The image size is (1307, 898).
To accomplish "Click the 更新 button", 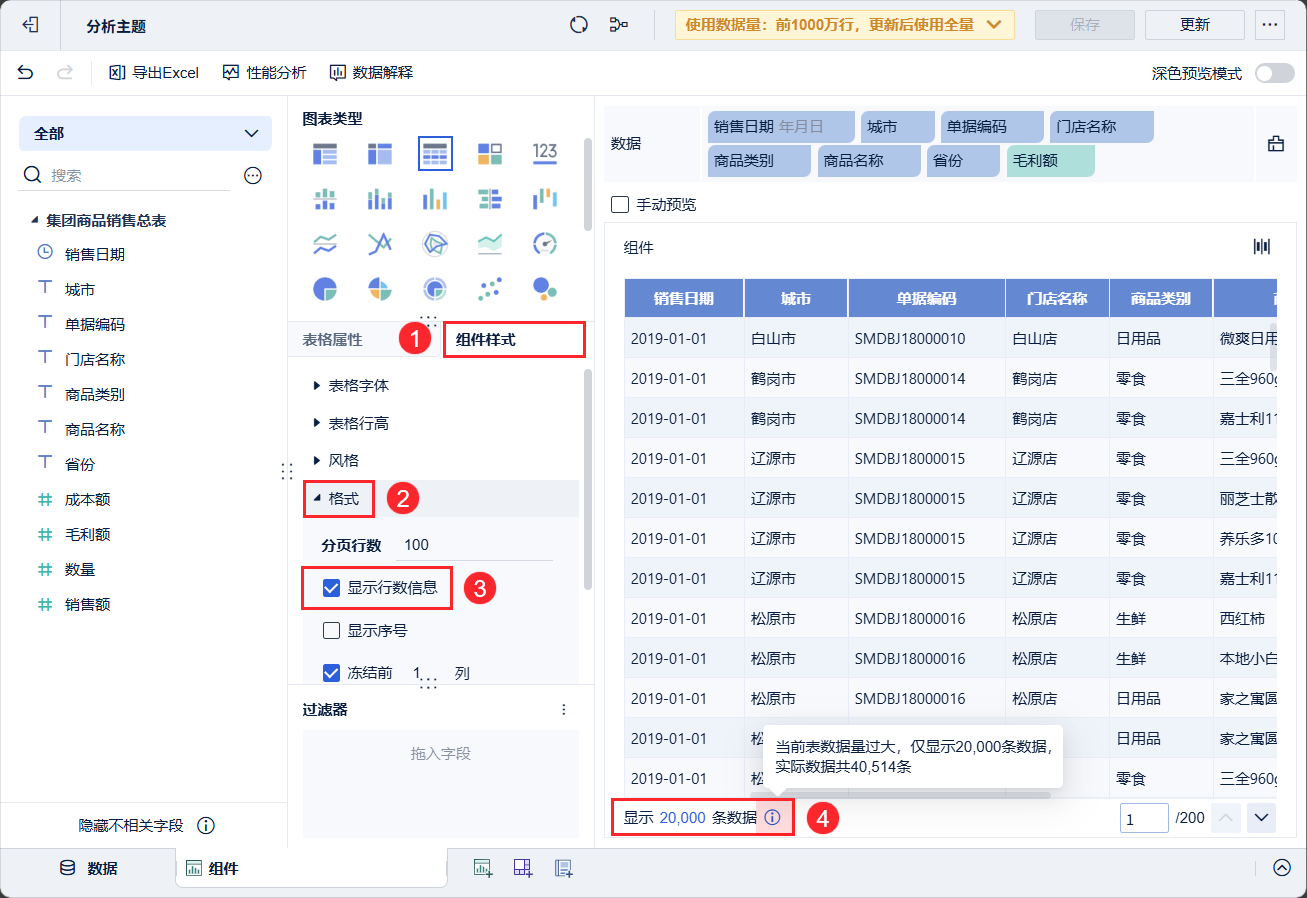I will coord(1195,25).
